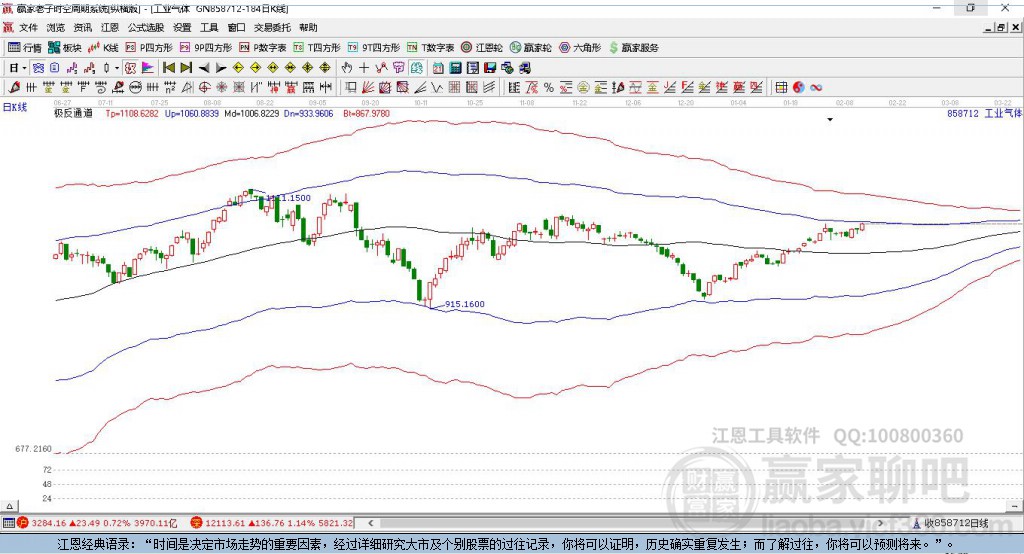This screenshot has width=1024, height=554.
Task: Click the Shenzhen index 12113.61 status
Action: click(272, 523)
